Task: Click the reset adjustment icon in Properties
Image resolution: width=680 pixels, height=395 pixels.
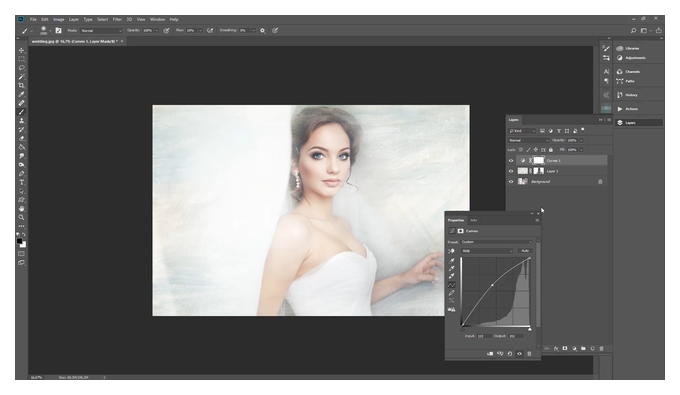Action: coord(510,353)
